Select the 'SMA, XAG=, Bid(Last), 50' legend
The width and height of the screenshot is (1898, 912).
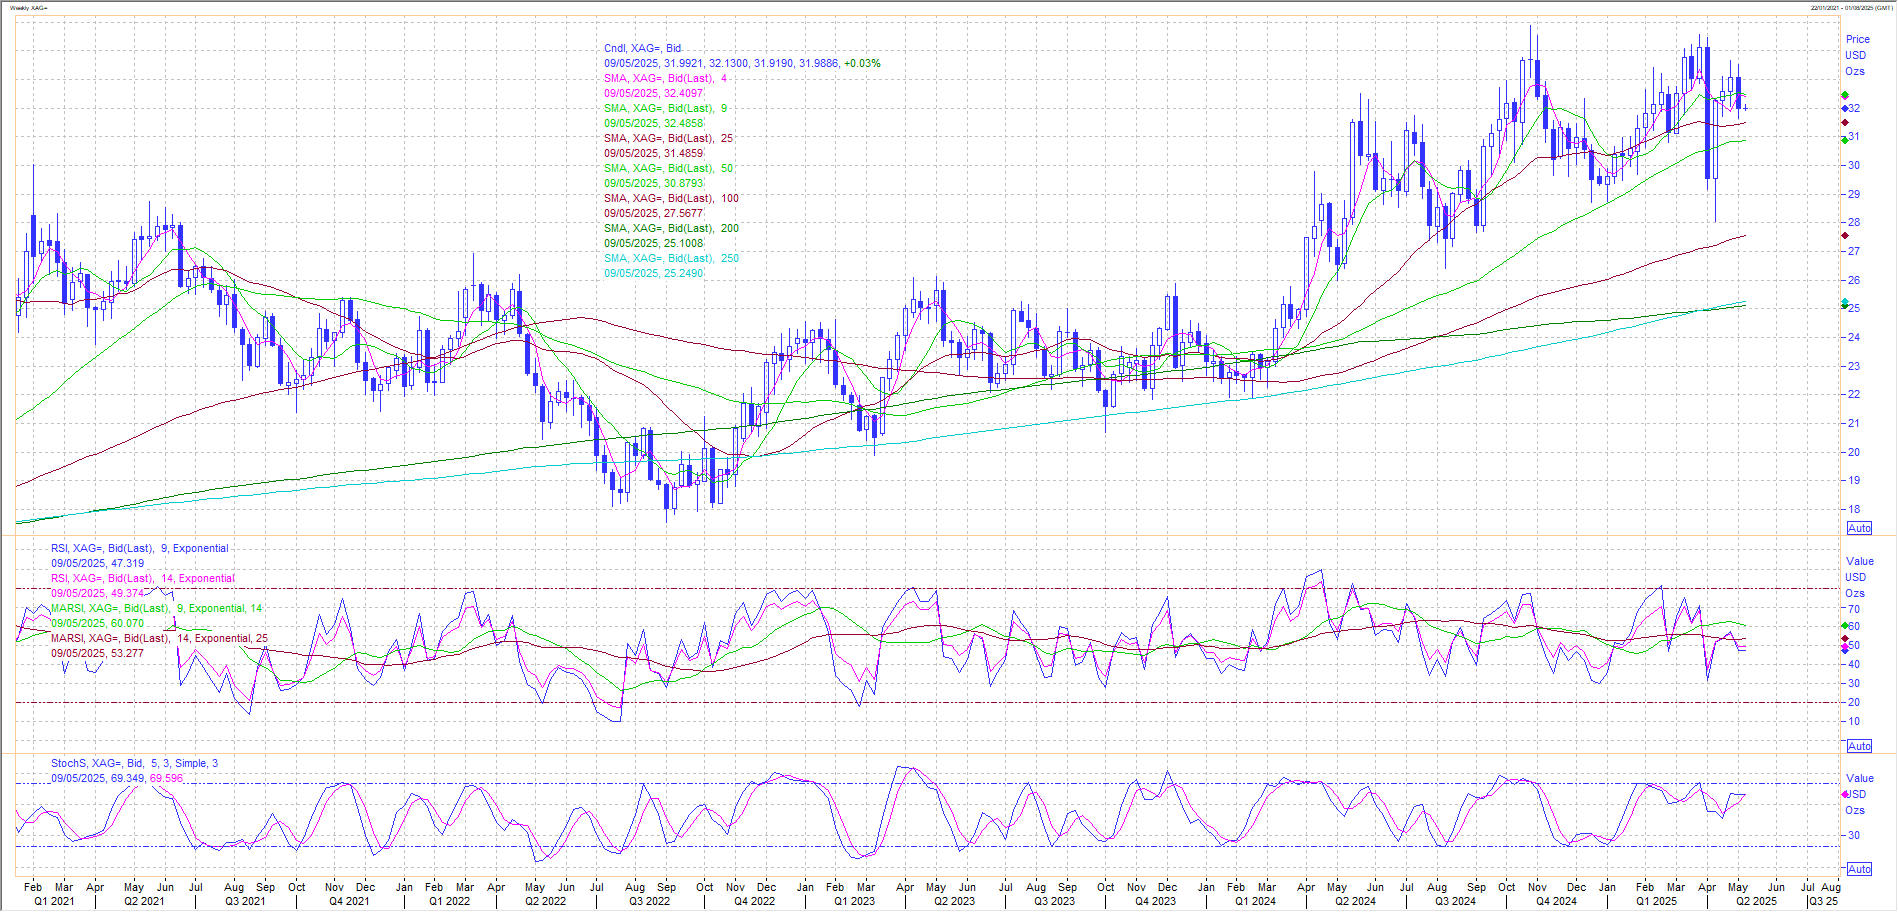pyautogui.click(x=668, y=168)
